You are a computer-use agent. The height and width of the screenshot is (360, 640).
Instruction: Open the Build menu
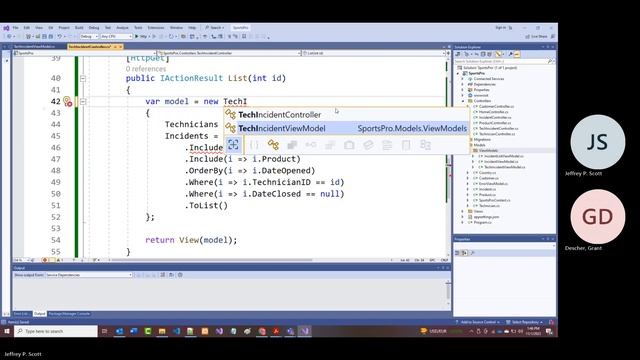coord(79,28)
